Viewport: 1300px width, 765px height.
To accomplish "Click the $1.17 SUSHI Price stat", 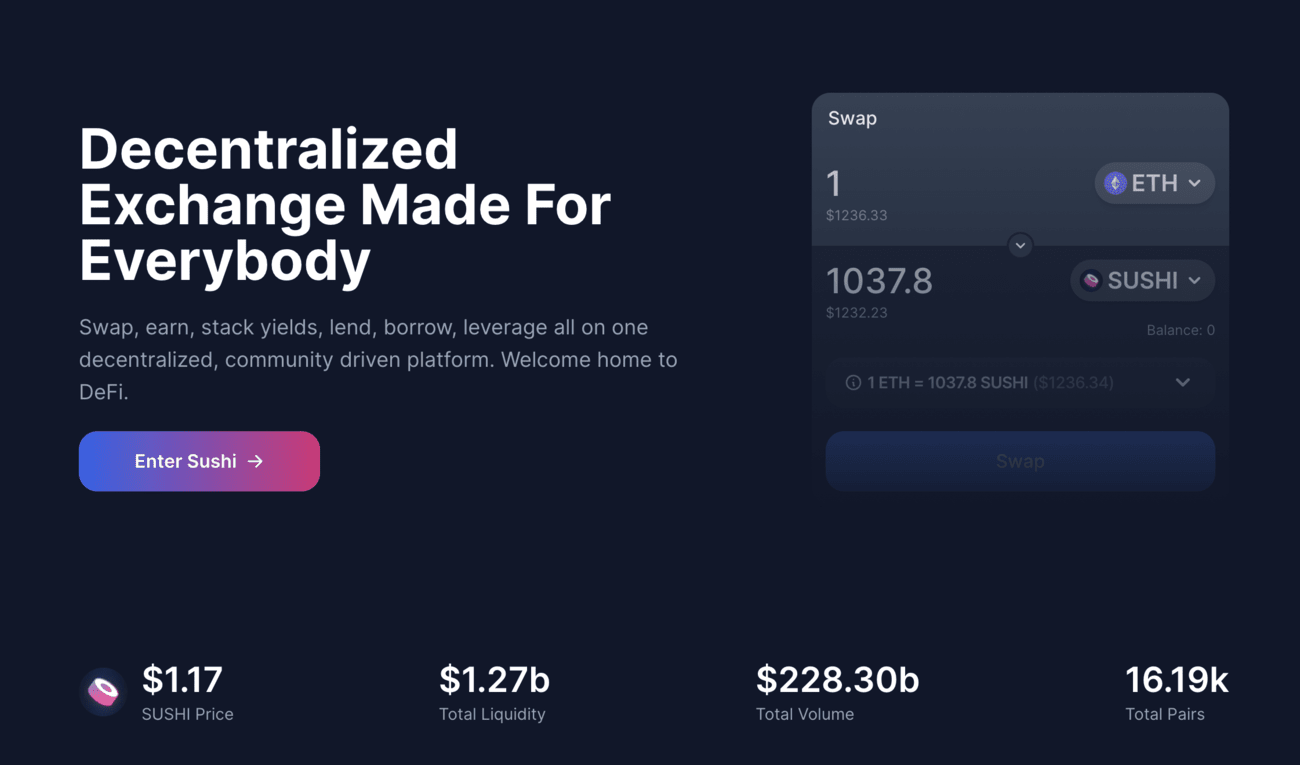I will pos(188,692).
